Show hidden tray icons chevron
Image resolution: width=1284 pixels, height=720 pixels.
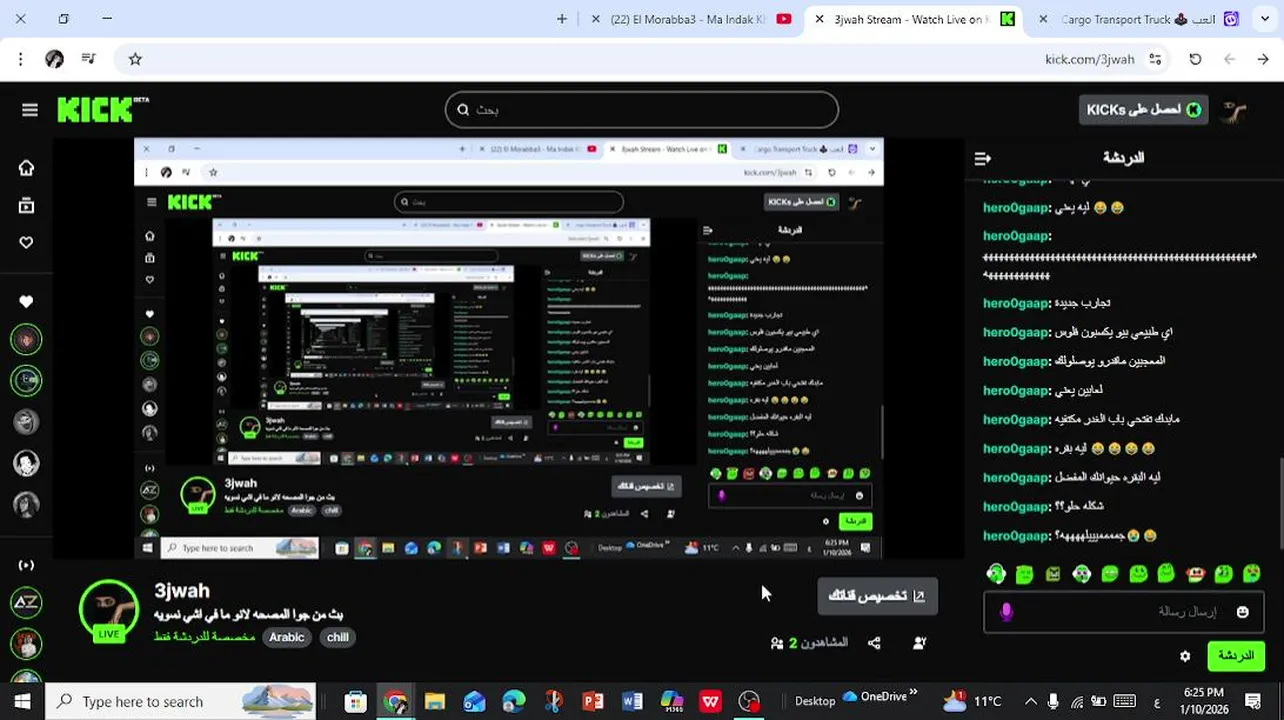tap(1031, 702)
